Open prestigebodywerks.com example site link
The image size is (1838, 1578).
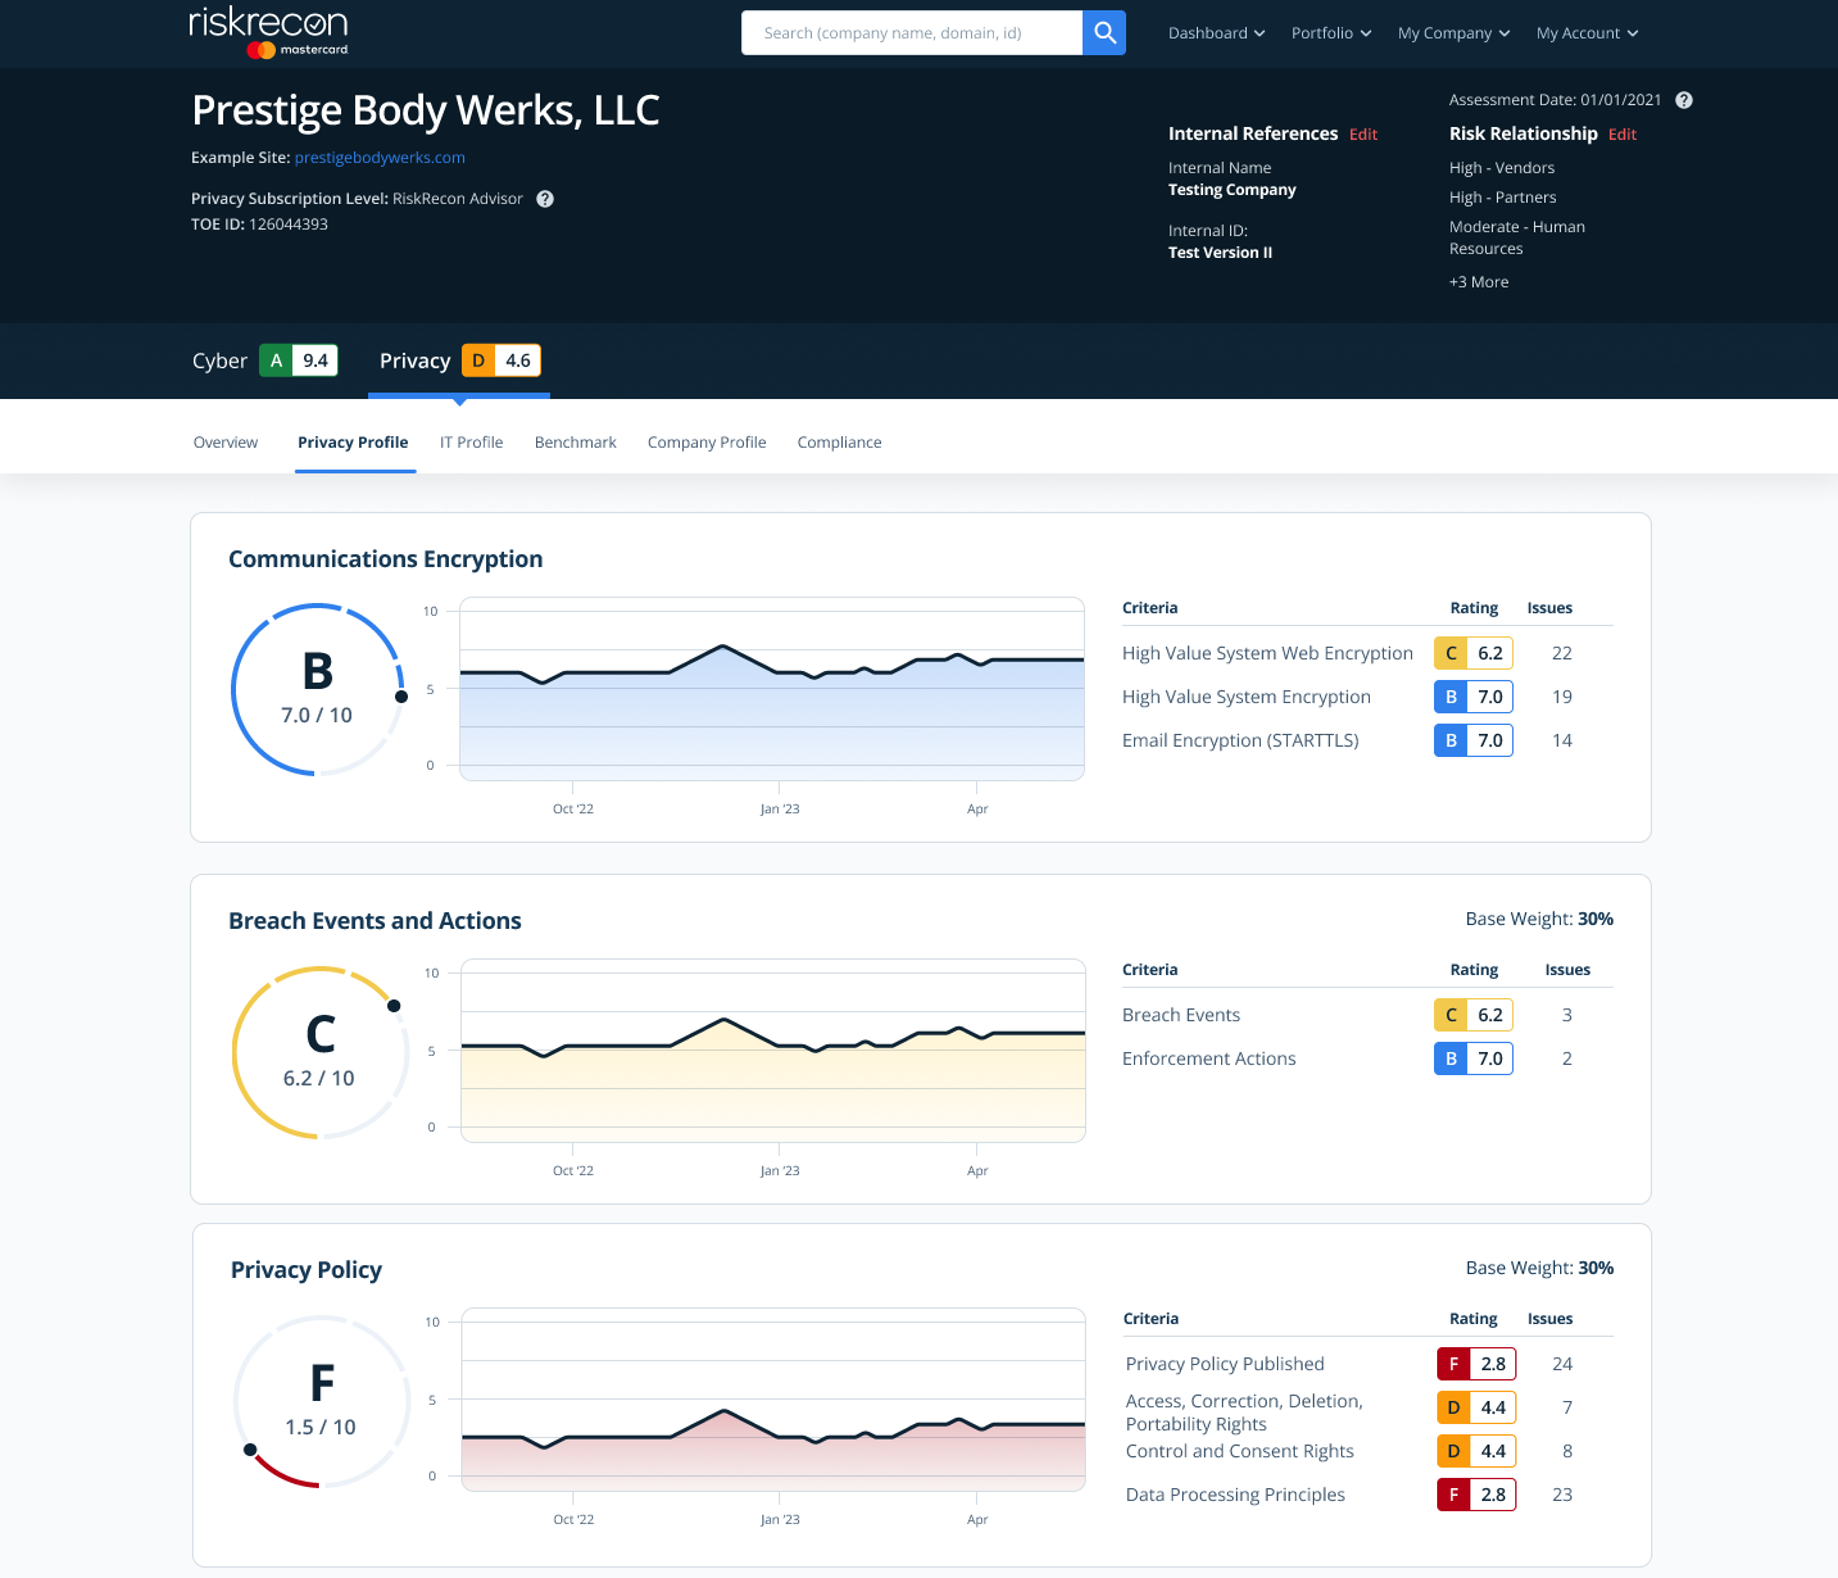tap(380, 157)
